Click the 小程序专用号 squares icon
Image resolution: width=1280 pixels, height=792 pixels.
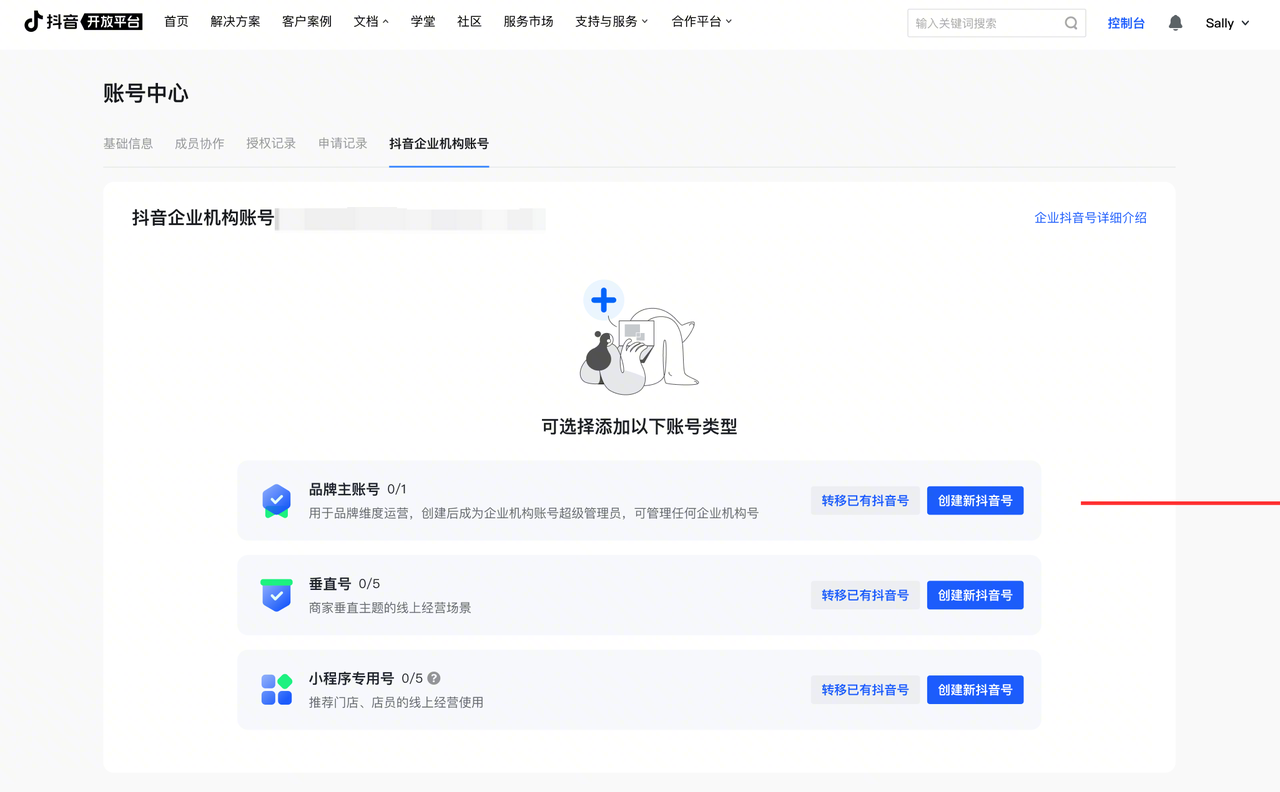(276, 689)
